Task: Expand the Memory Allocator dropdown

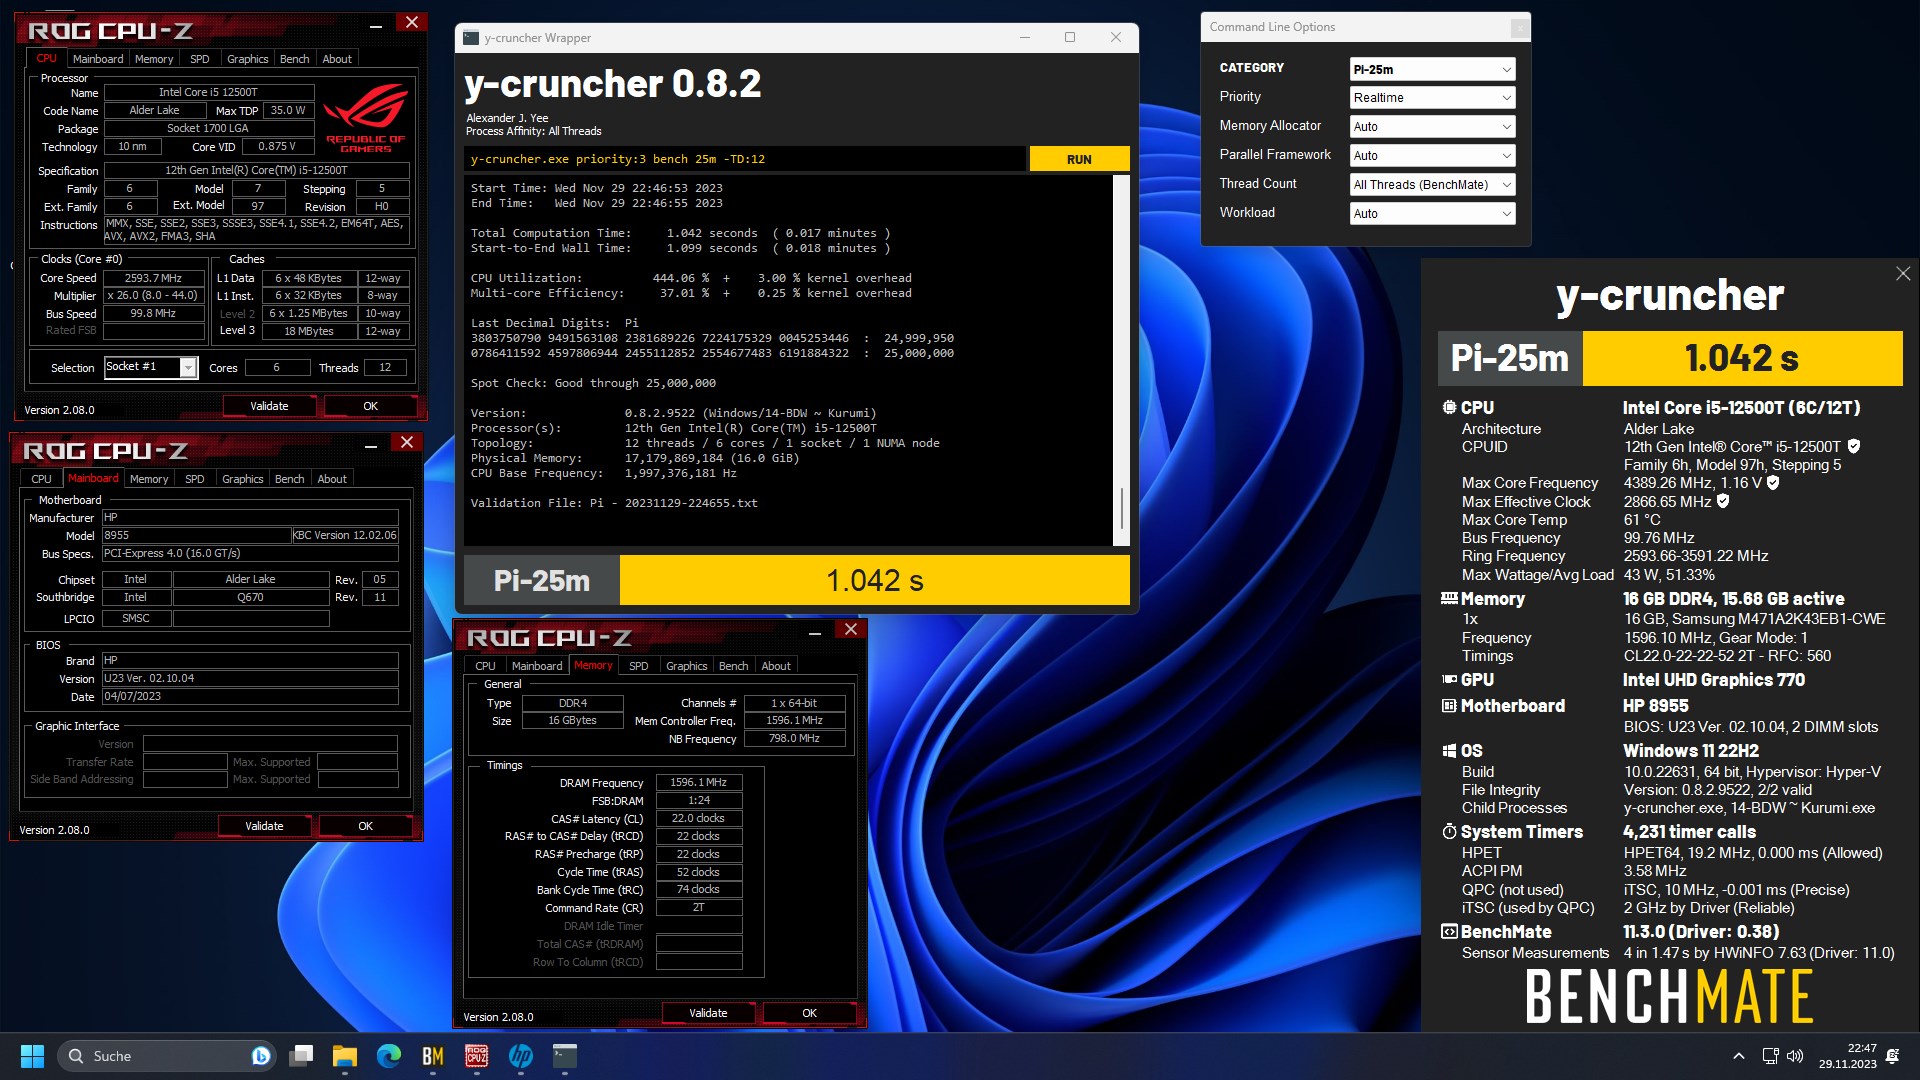Action: pos(1432,127)
